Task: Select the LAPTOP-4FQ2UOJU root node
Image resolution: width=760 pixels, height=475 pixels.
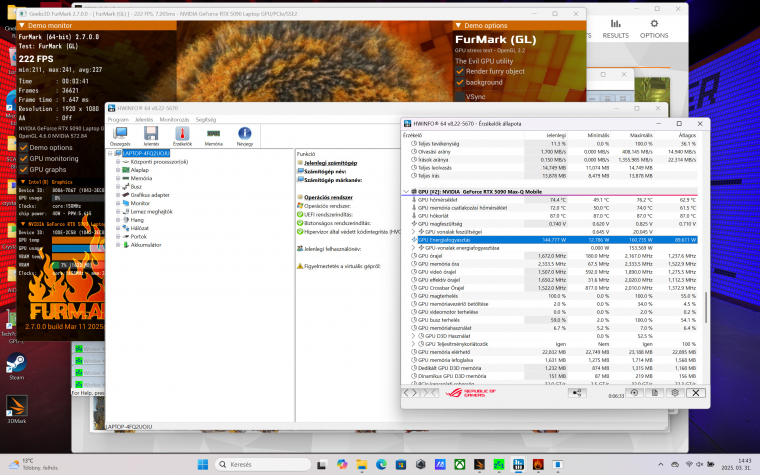Action: point(146,153)
